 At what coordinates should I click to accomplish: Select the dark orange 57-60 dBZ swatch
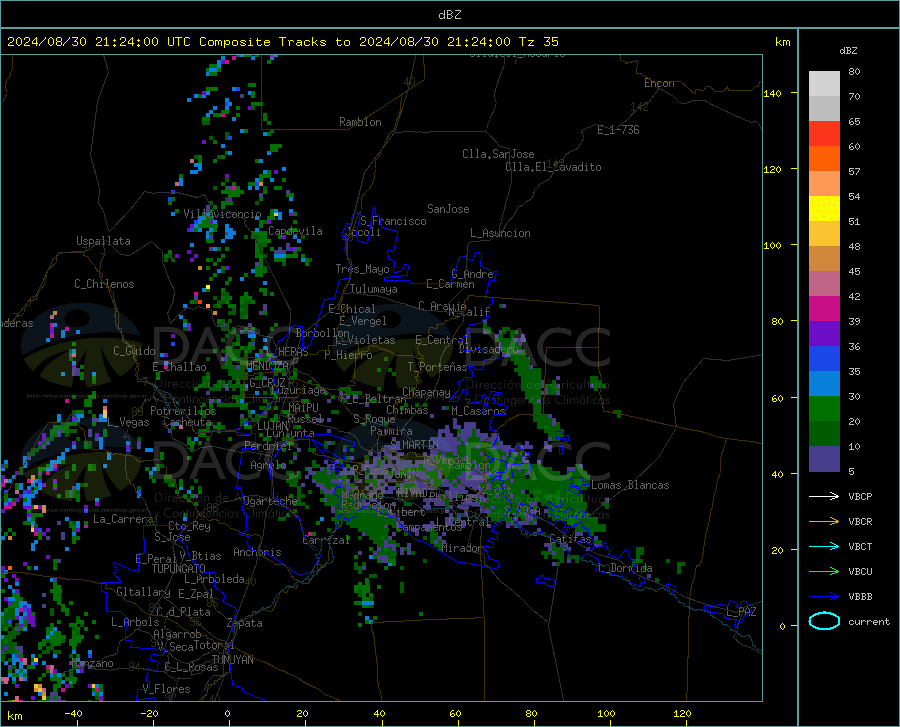[824, 159]
